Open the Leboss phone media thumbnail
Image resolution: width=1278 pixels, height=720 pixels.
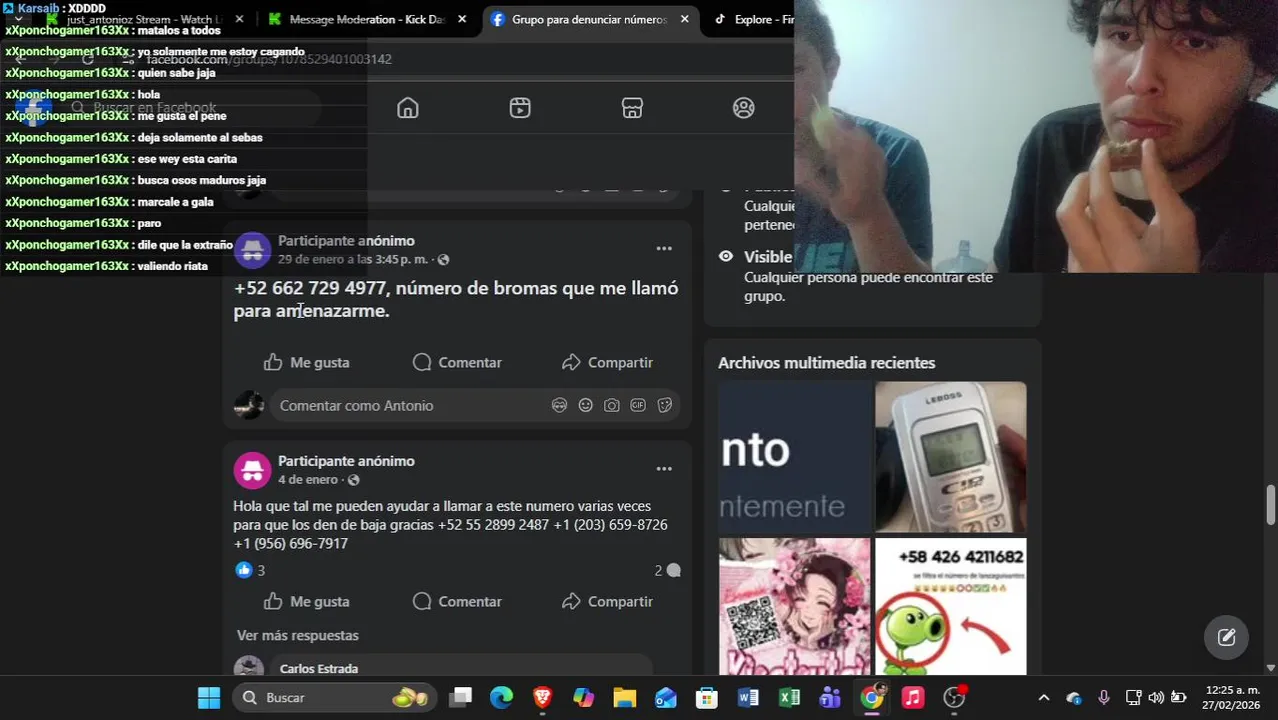coord(950,456)
